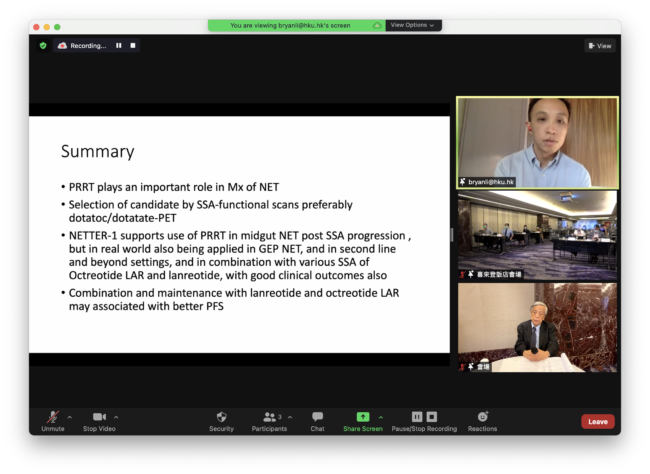Click the red Leave button
This screenshot has width=650, height=474.
coord(597,421)
